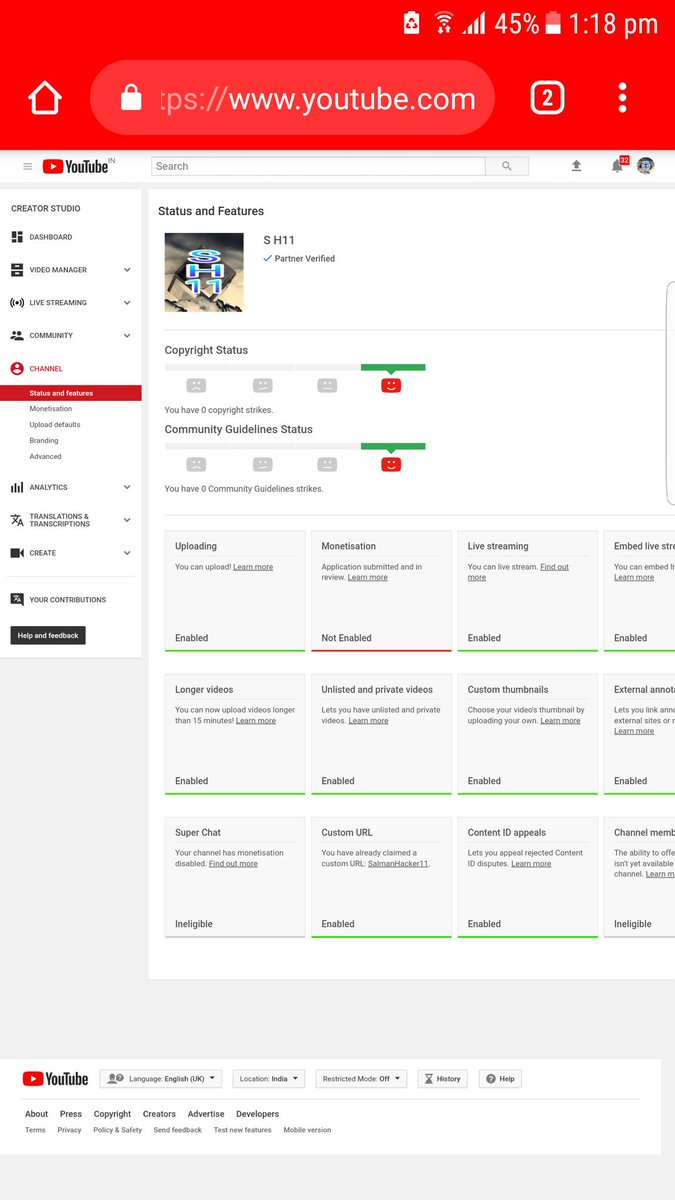675x1200 pixels.
Task: Click Learn more in Monetisation card
Action: pyautogui.click(x=368, y=577)
